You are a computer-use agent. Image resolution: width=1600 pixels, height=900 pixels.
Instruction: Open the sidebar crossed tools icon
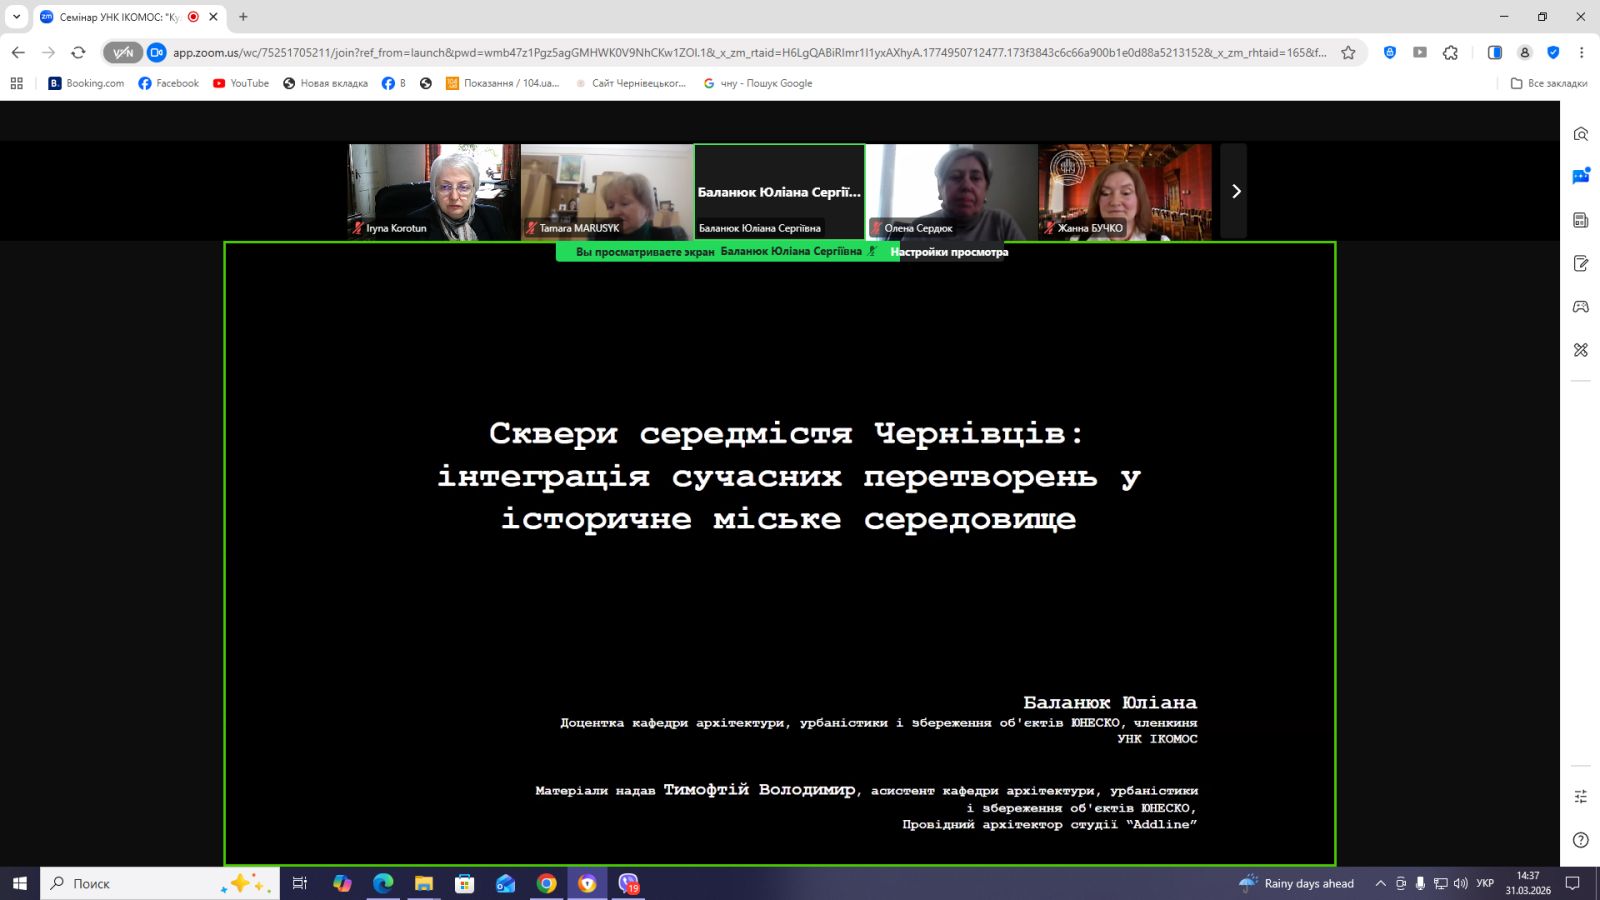click(x=1581, y=350)
